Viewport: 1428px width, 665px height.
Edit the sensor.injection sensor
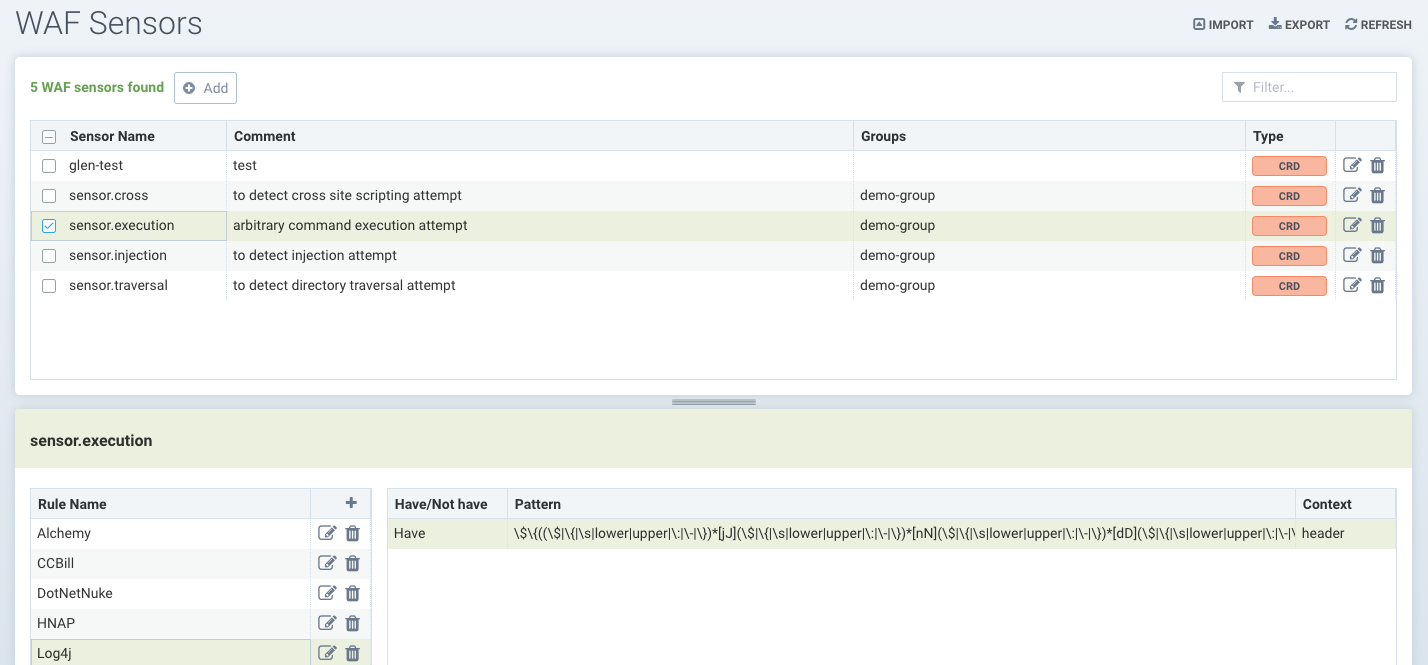(x=1352, y=256)
